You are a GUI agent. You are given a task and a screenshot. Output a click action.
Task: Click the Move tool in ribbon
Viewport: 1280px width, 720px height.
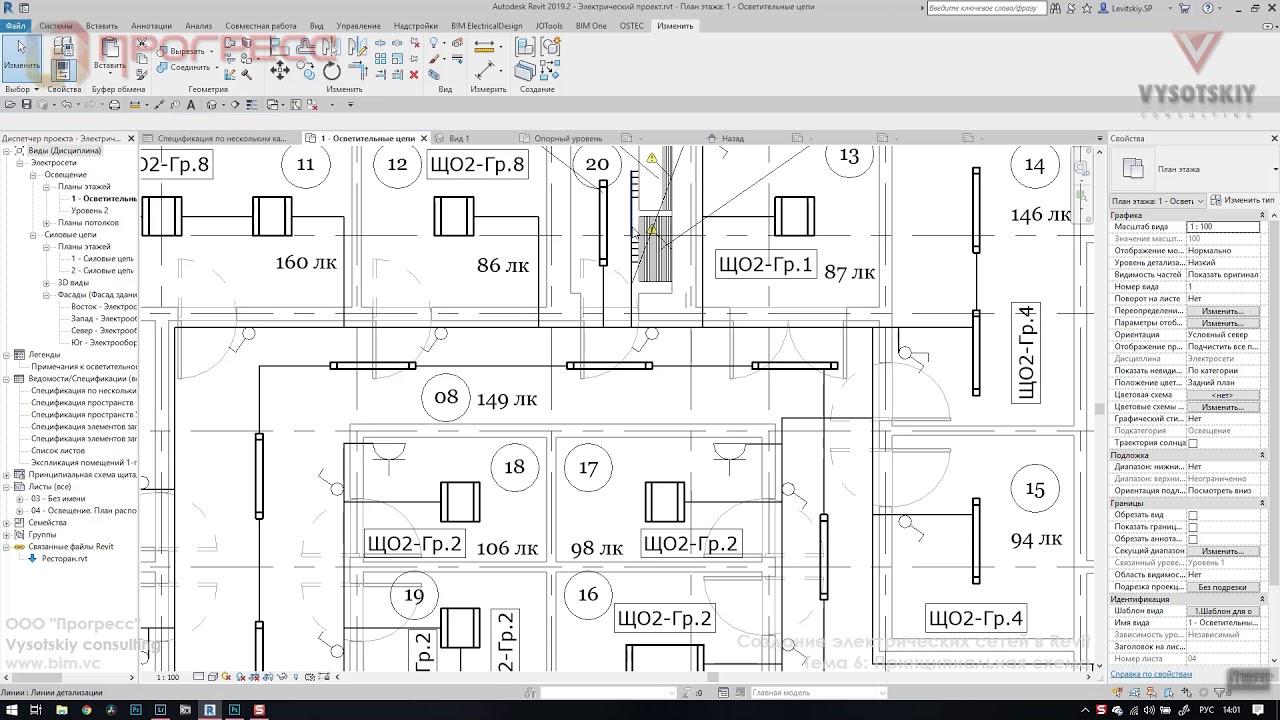(x=280, y=71)
